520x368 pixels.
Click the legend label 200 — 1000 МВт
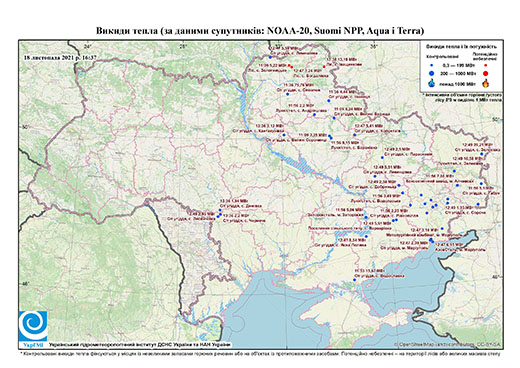457,73
